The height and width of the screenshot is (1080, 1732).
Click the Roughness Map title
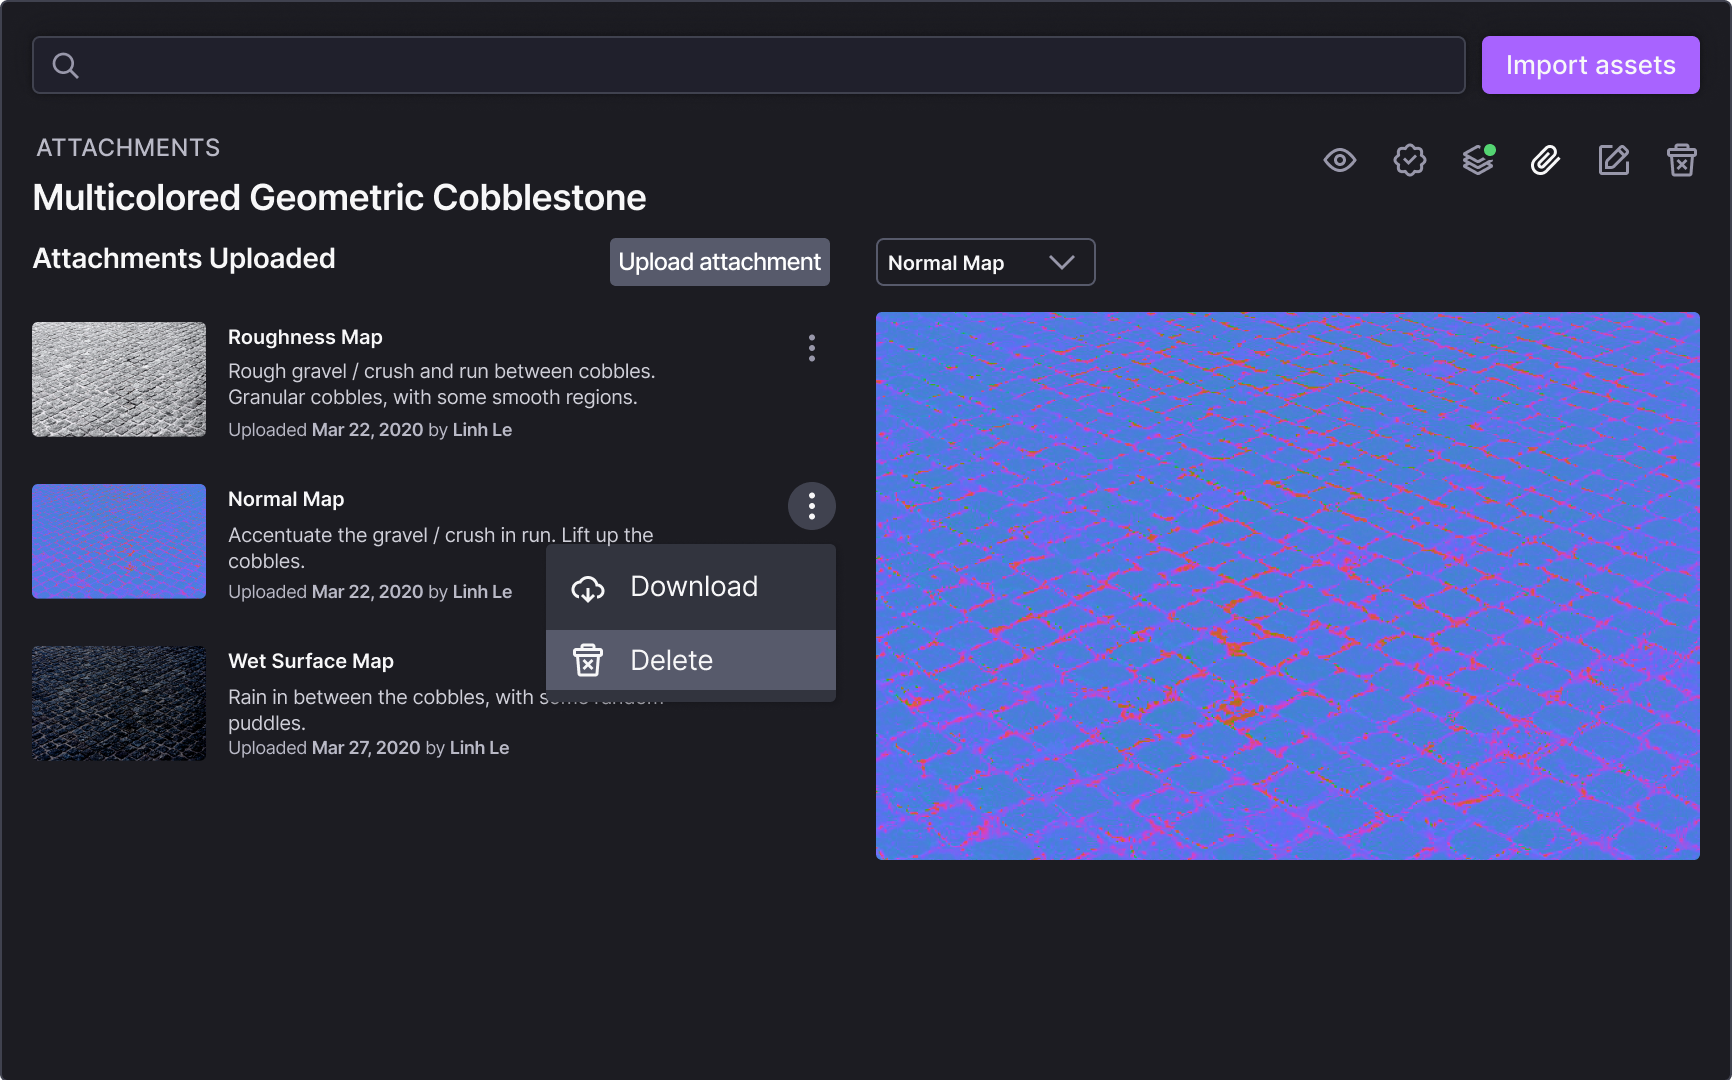(x=305, y=337)
